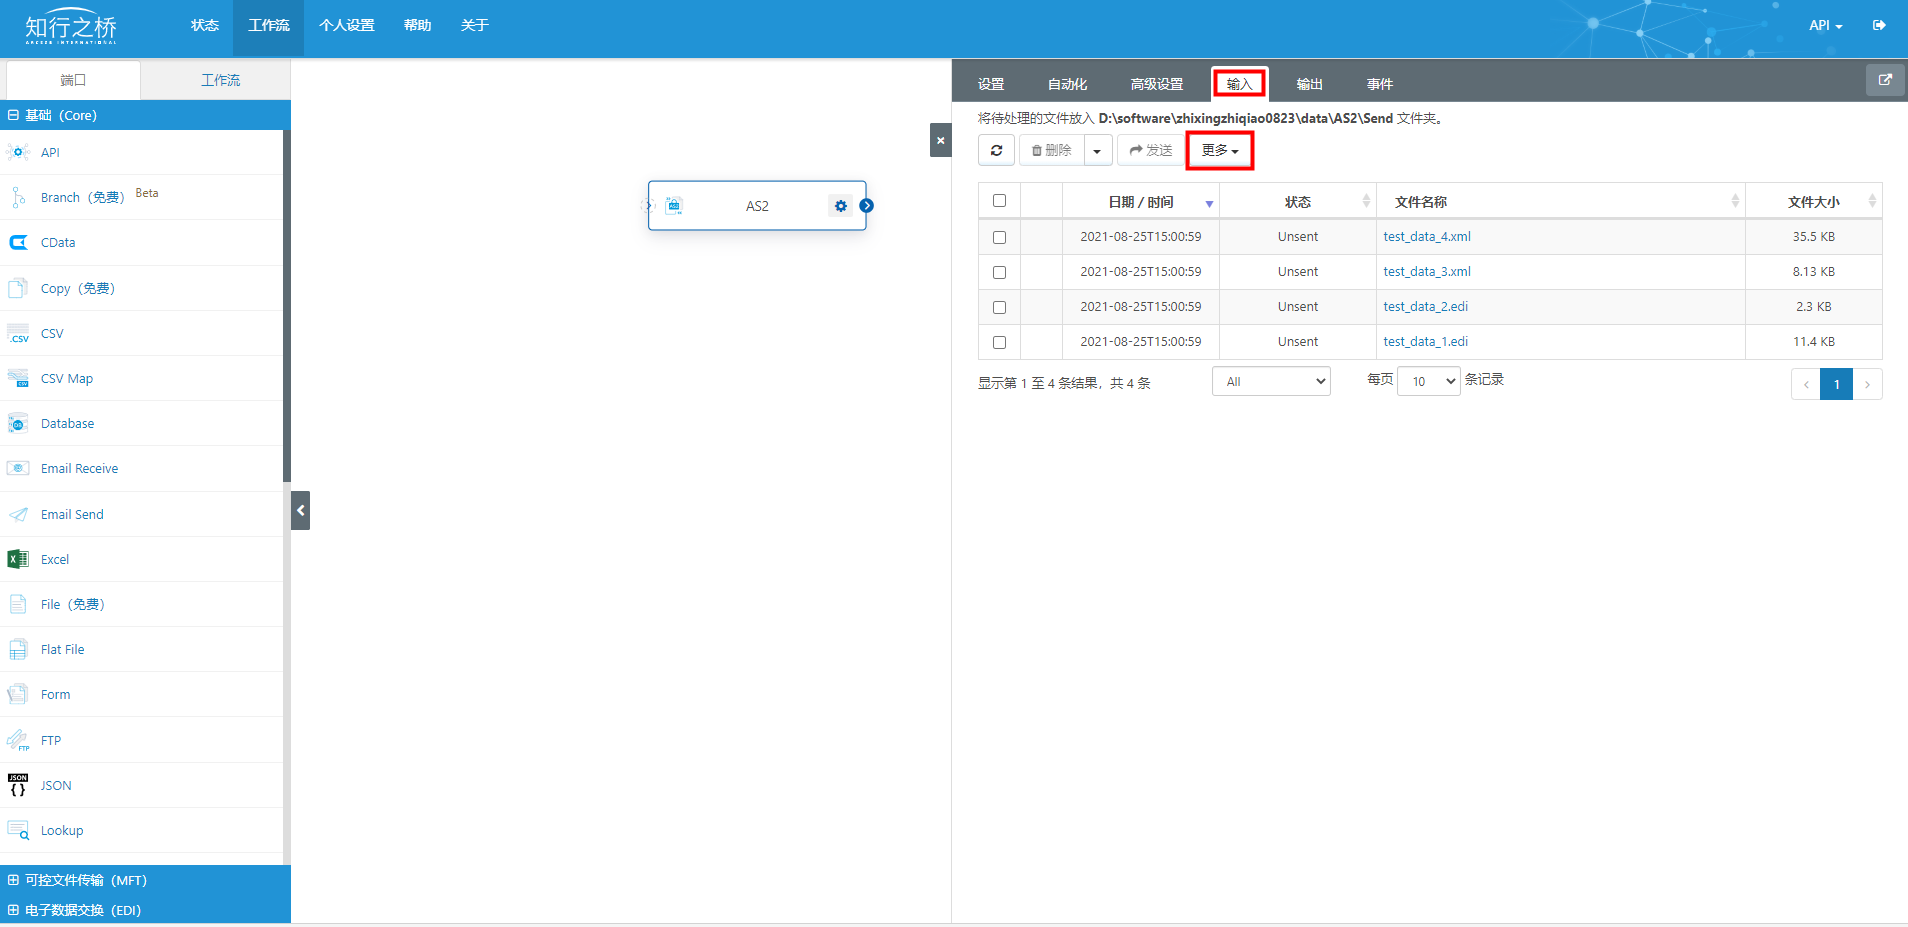Screen dimensions: 1908x927
Task: Click the Form connector icon
Action: pos(18,694)
